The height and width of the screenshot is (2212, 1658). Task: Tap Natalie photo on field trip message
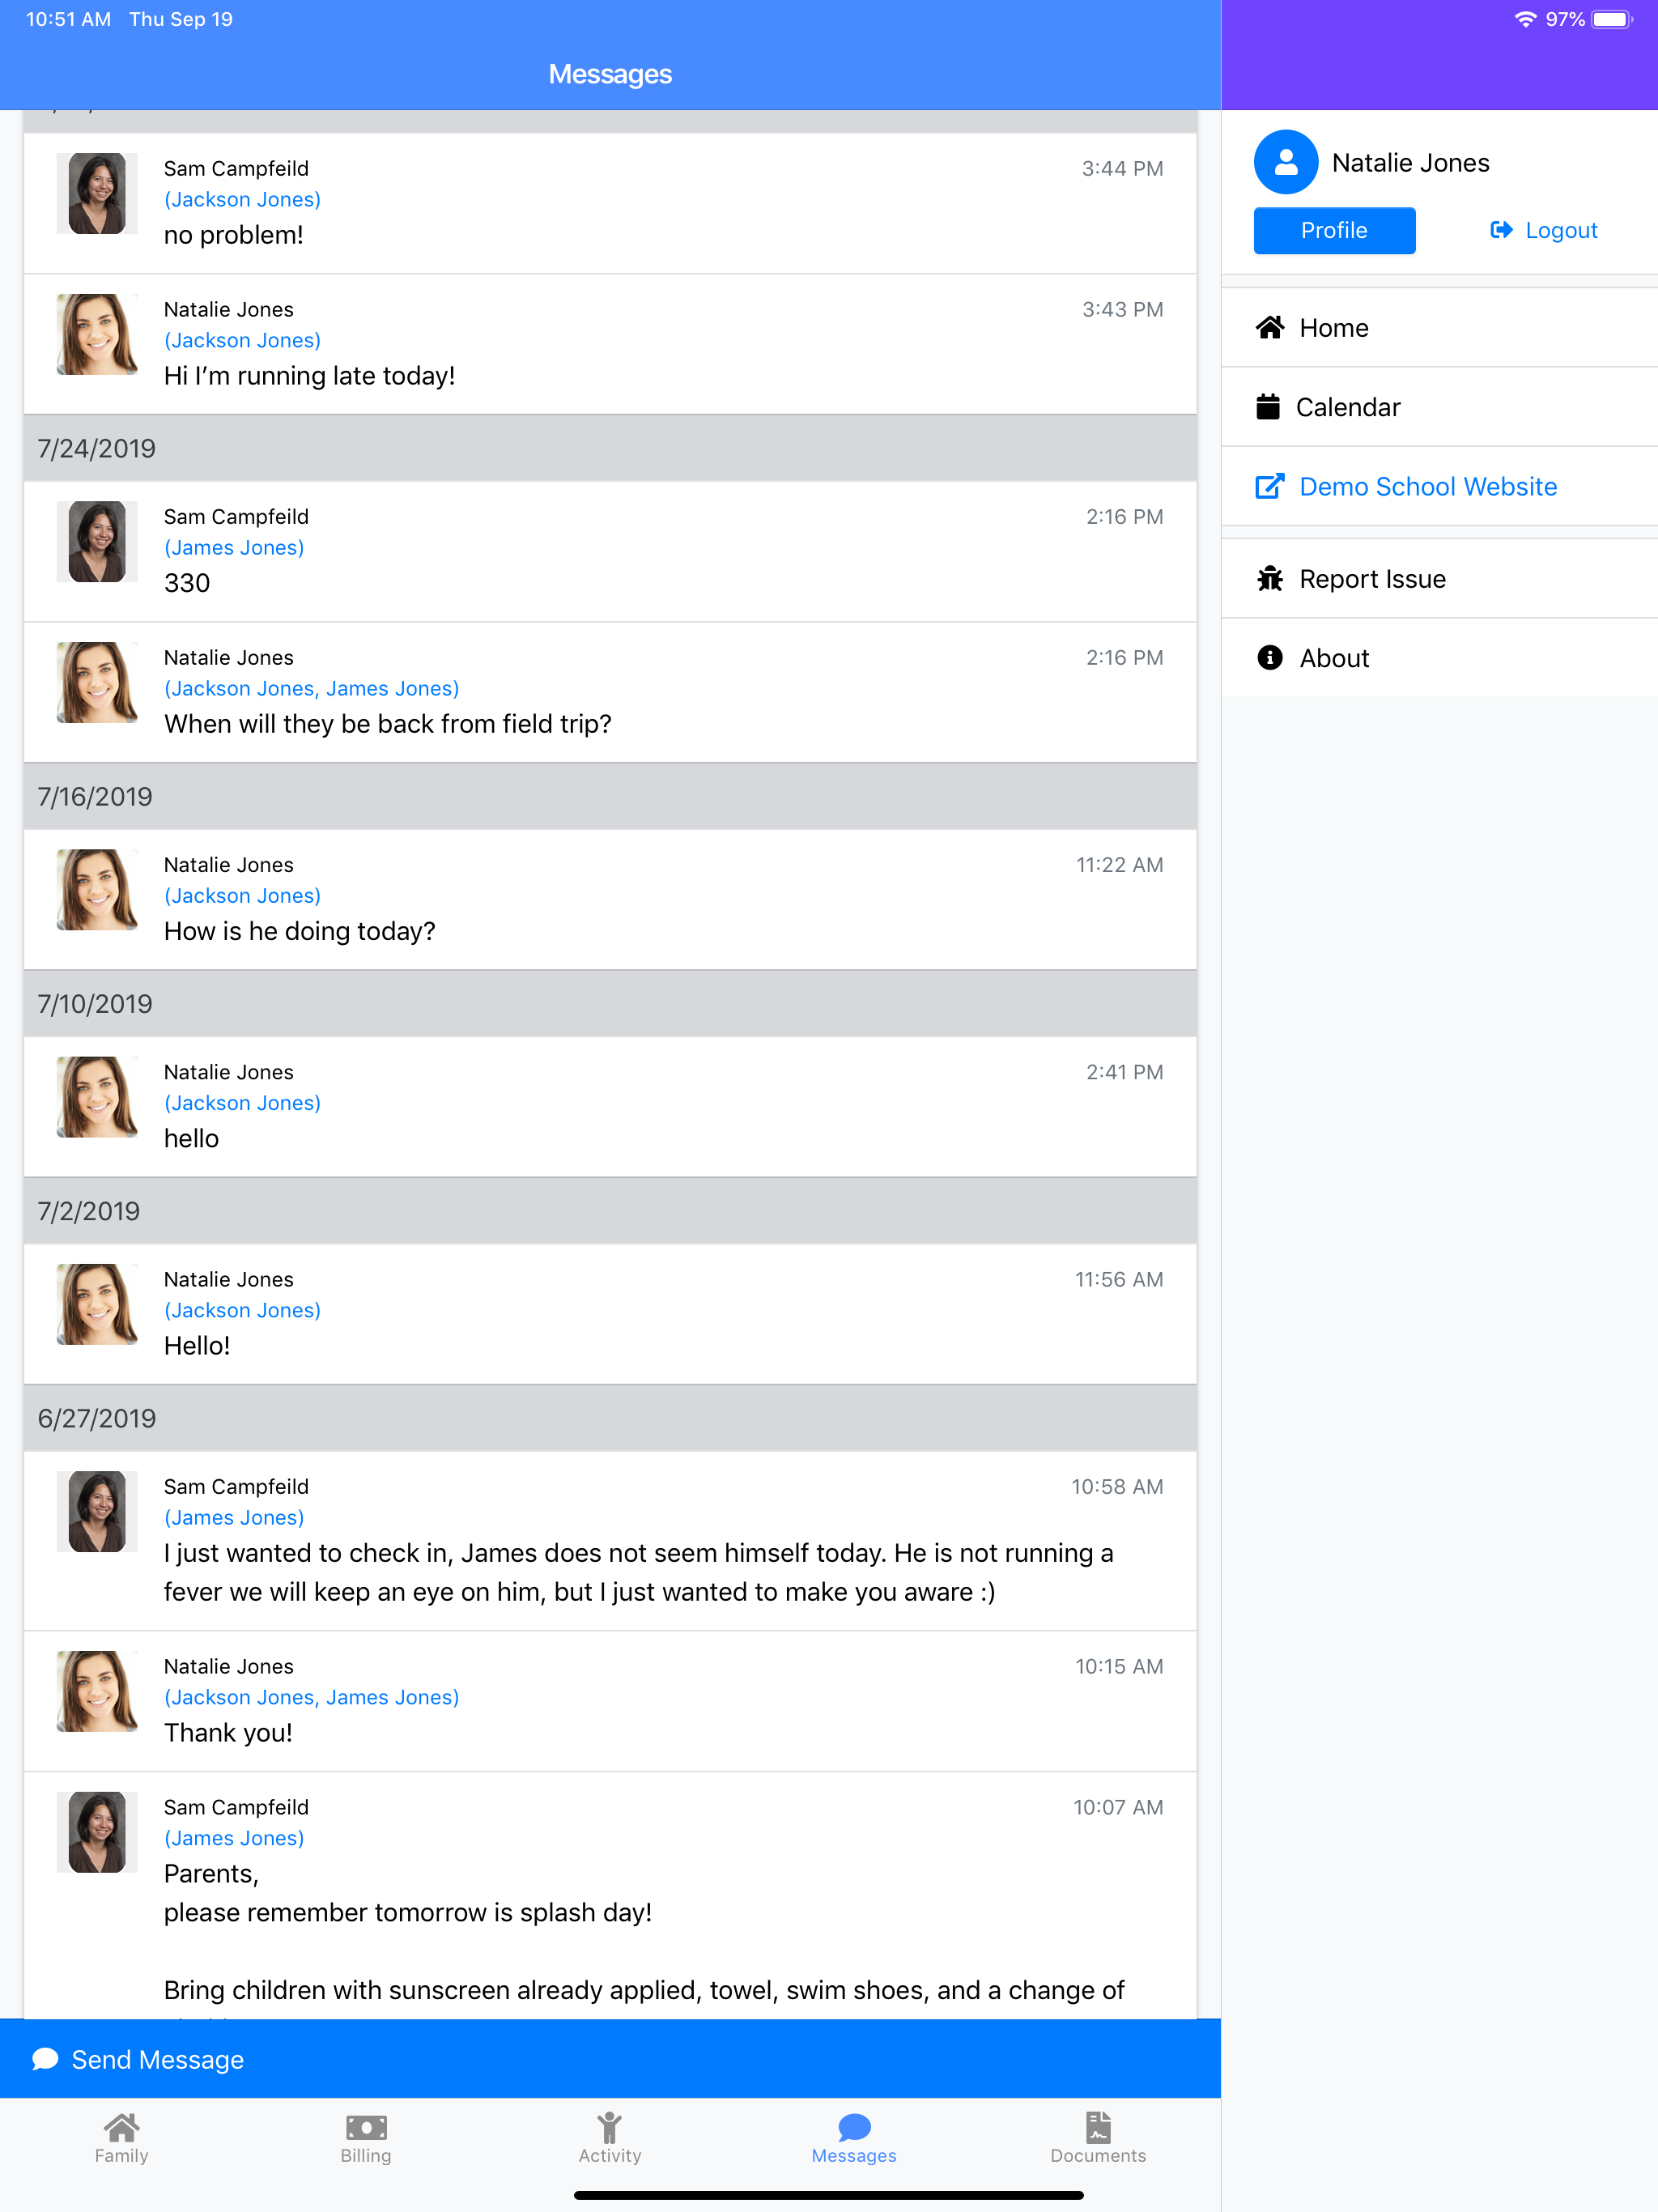(x=97, y=682)
